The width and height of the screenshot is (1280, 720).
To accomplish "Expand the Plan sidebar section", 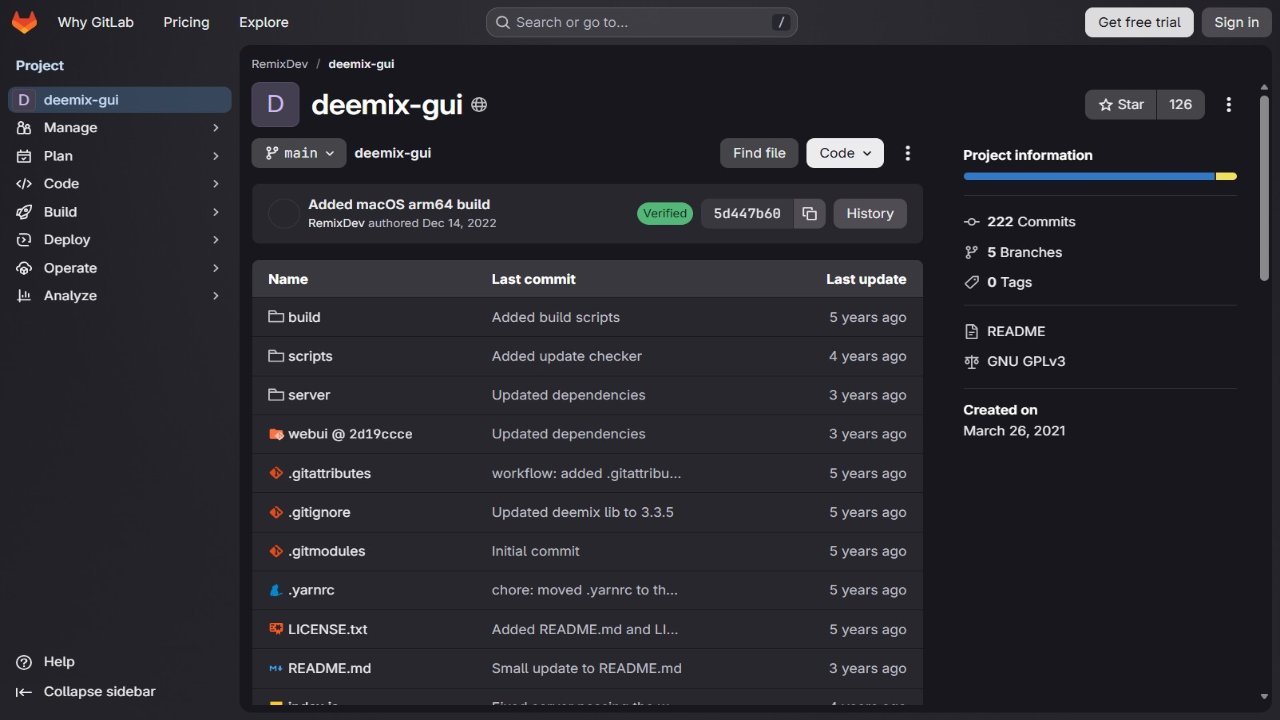I will click(119, 156).
